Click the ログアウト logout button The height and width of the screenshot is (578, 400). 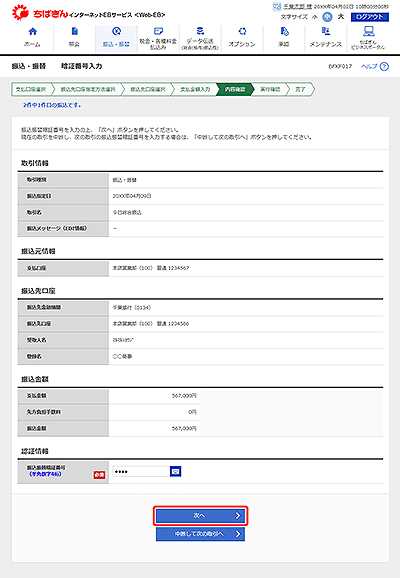(370, 17)
